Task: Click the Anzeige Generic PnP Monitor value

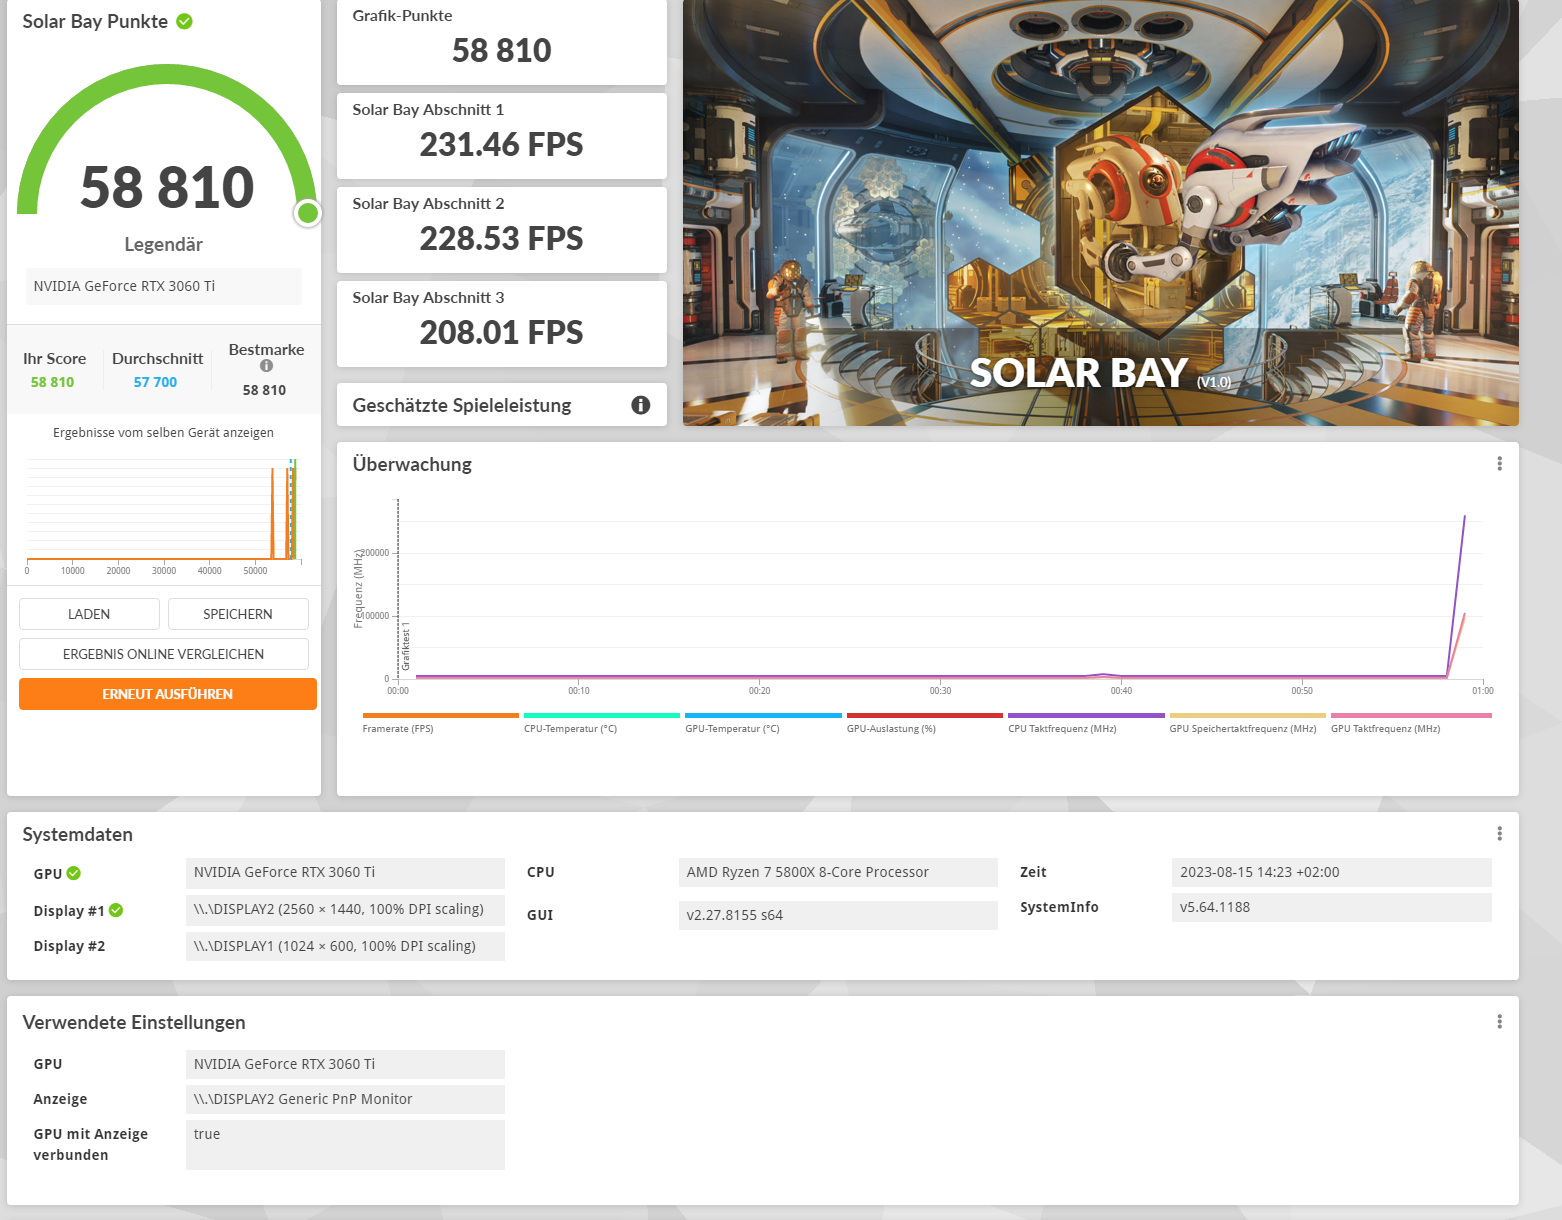Action: click(345, 1099)
